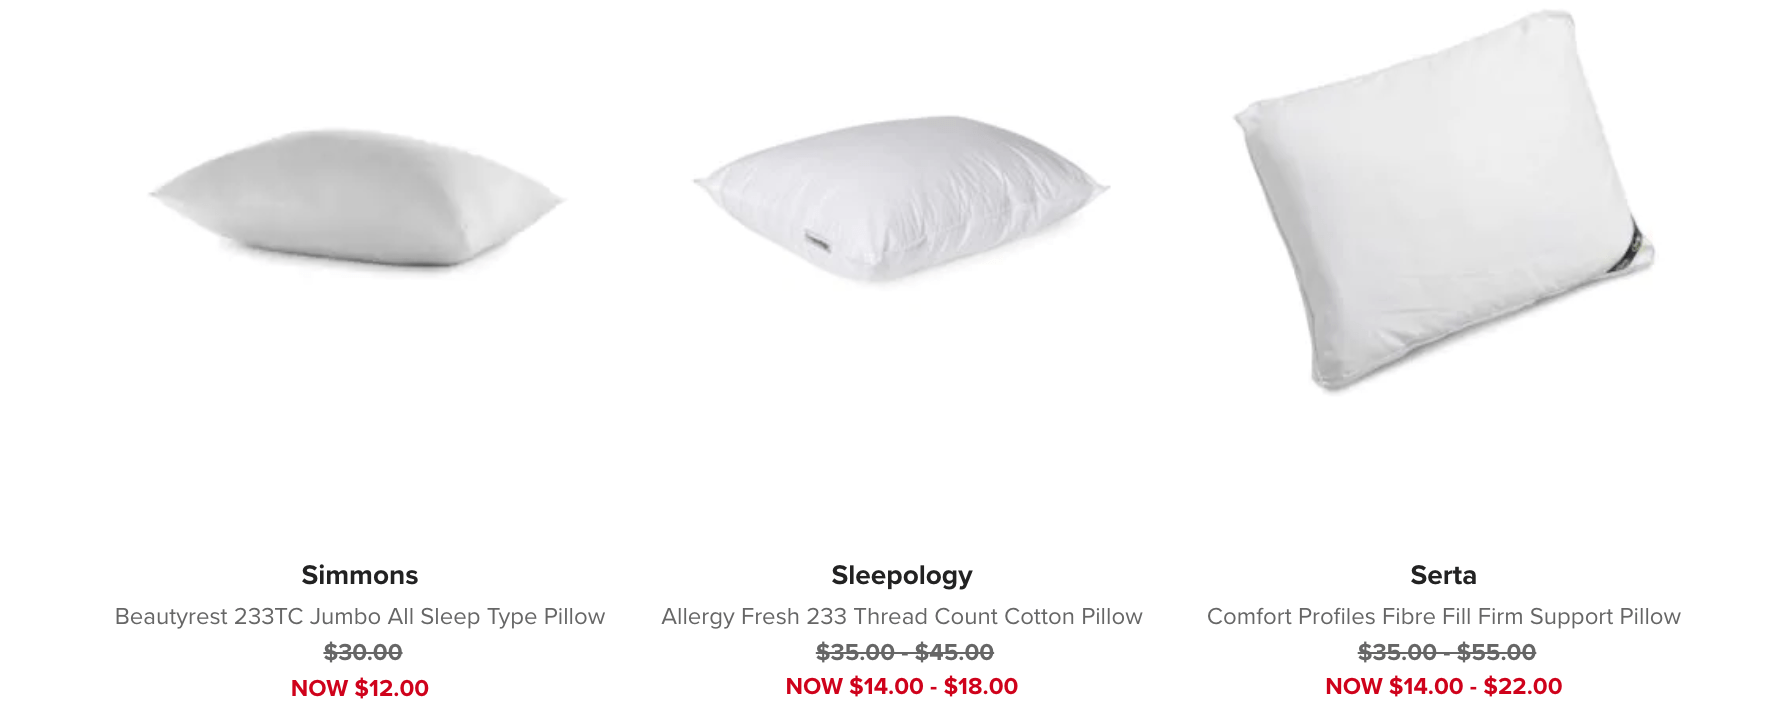Open the Simmons pillow product image
This screenshot has height=720, width=1768.
pyautogui.click(x=358, y=198)
